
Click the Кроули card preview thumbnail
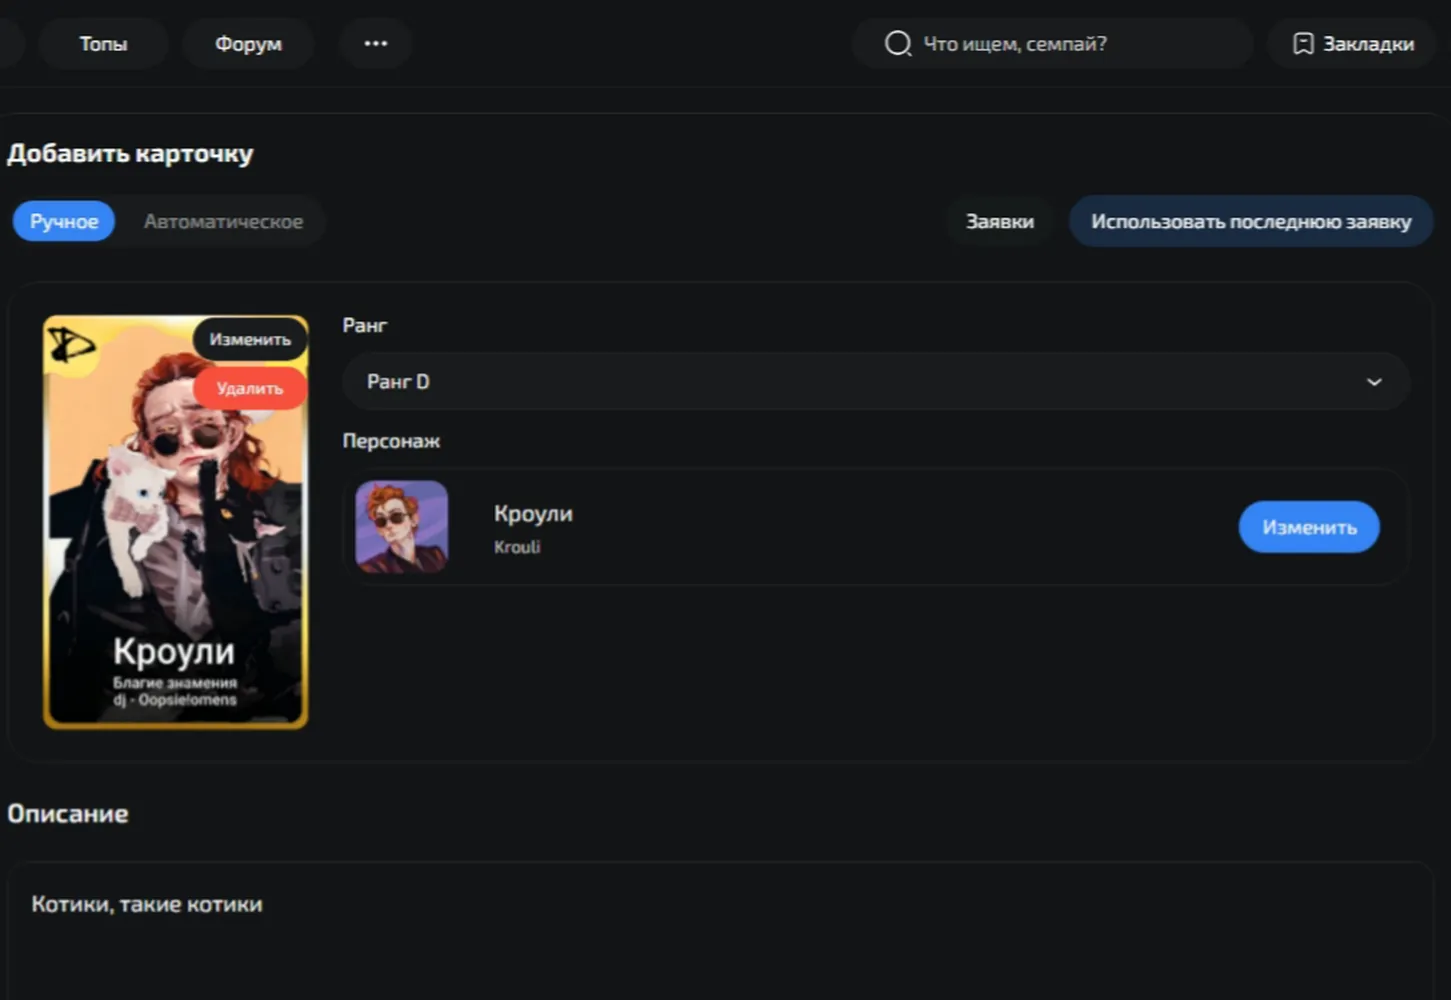176,522
